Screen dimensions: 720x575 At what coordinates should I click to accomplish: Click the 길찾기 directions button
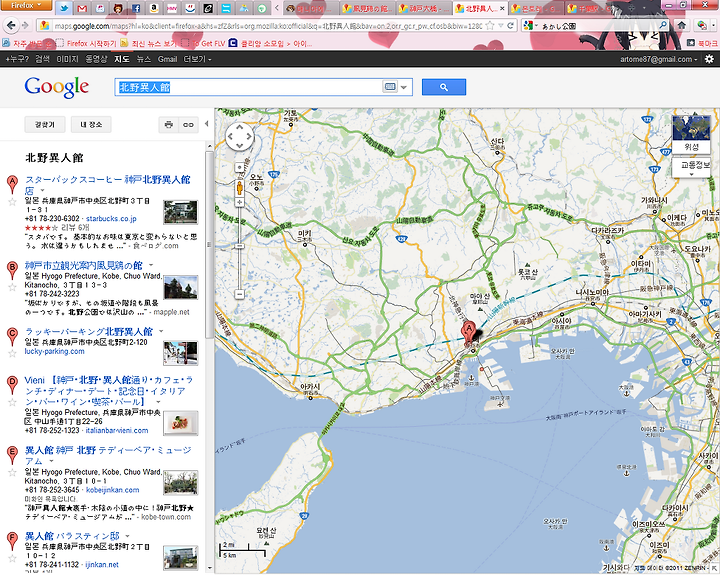pyautogui.click(x=45, y=124)
